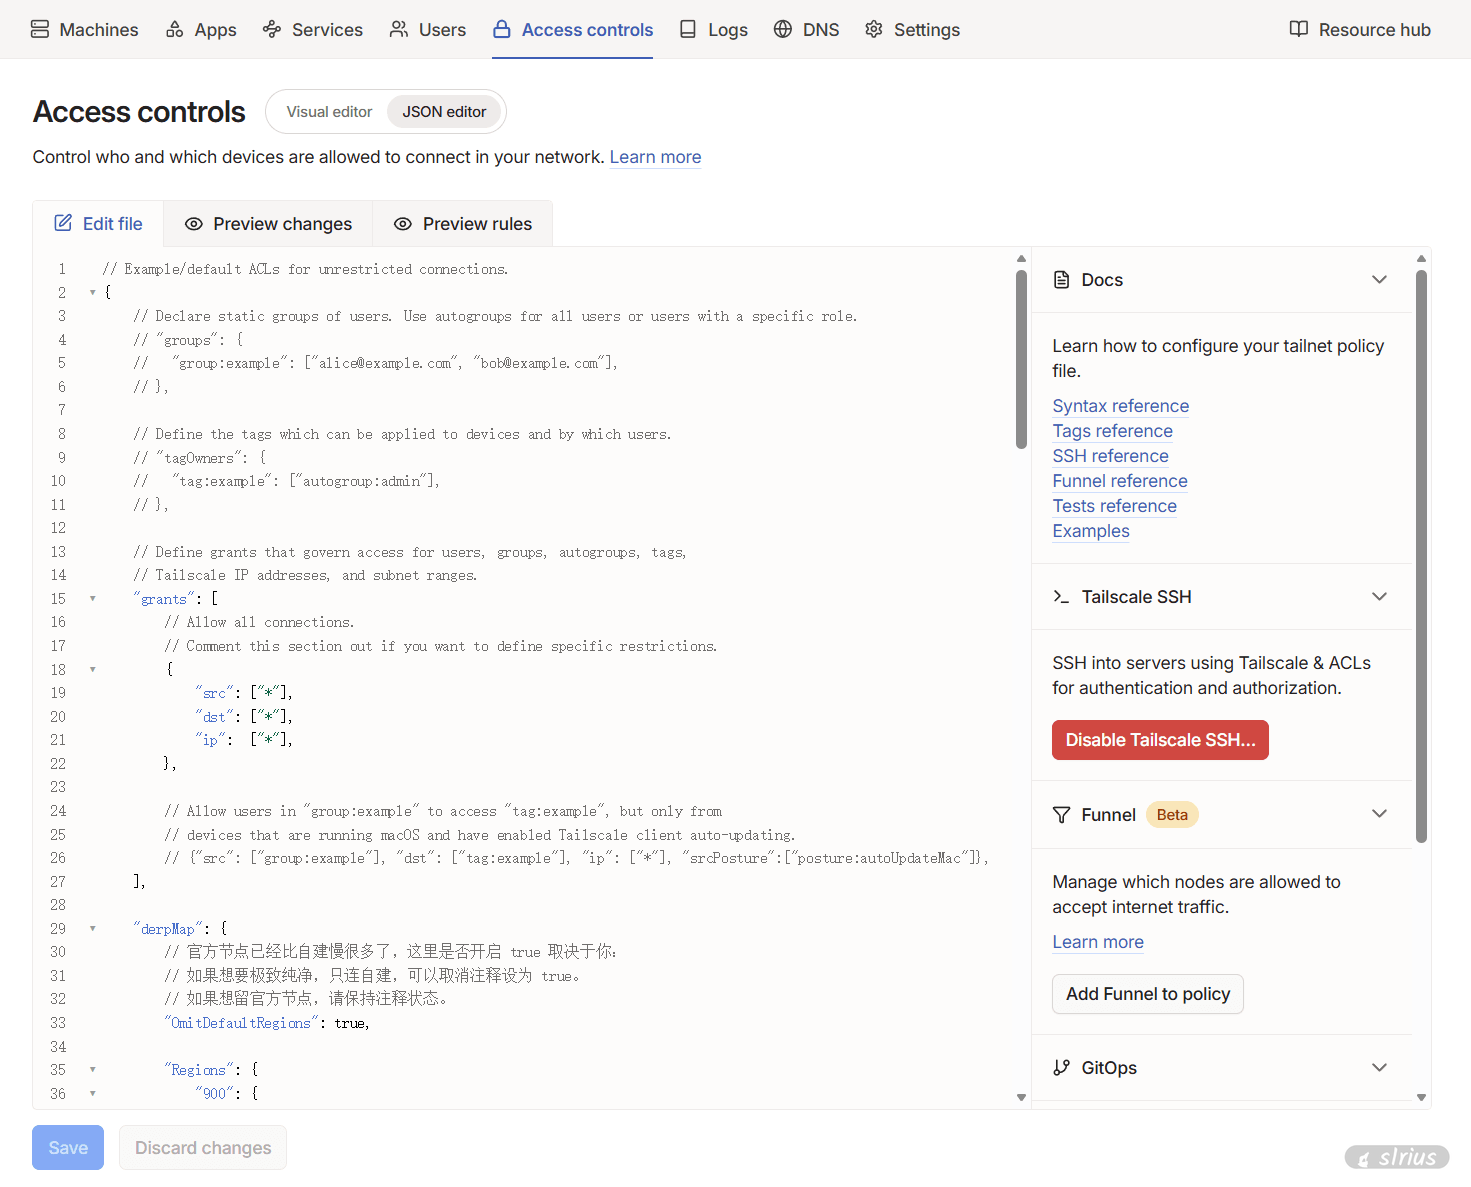Collapse the derpMap block at line 29
The image size is (1471, 1187).
(x=93, y=929)
